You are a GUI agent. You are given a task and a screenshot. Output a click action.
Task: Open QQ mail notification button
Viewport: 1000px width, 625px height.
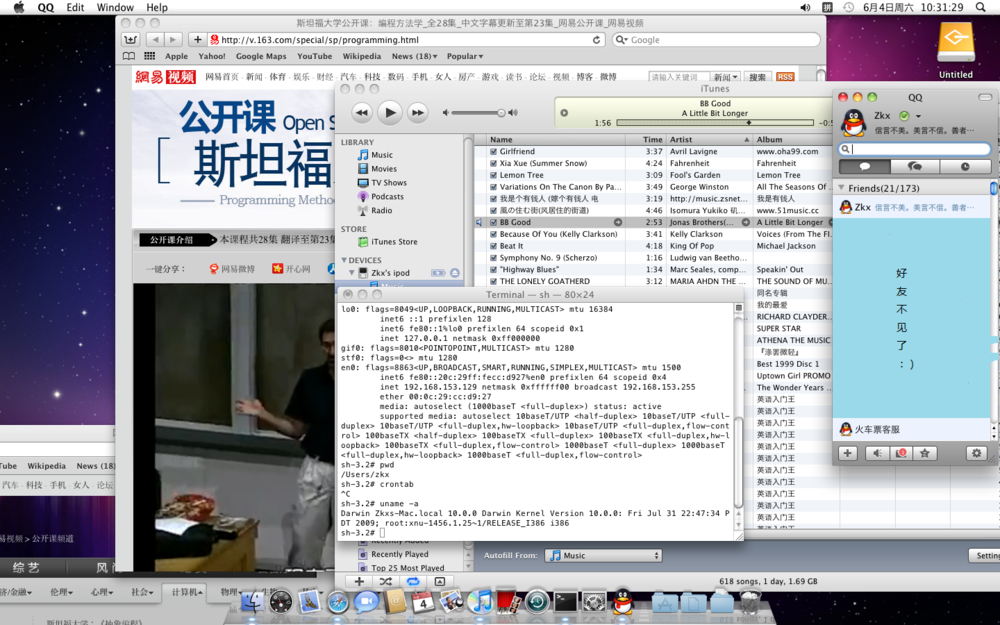coord(901,453)
